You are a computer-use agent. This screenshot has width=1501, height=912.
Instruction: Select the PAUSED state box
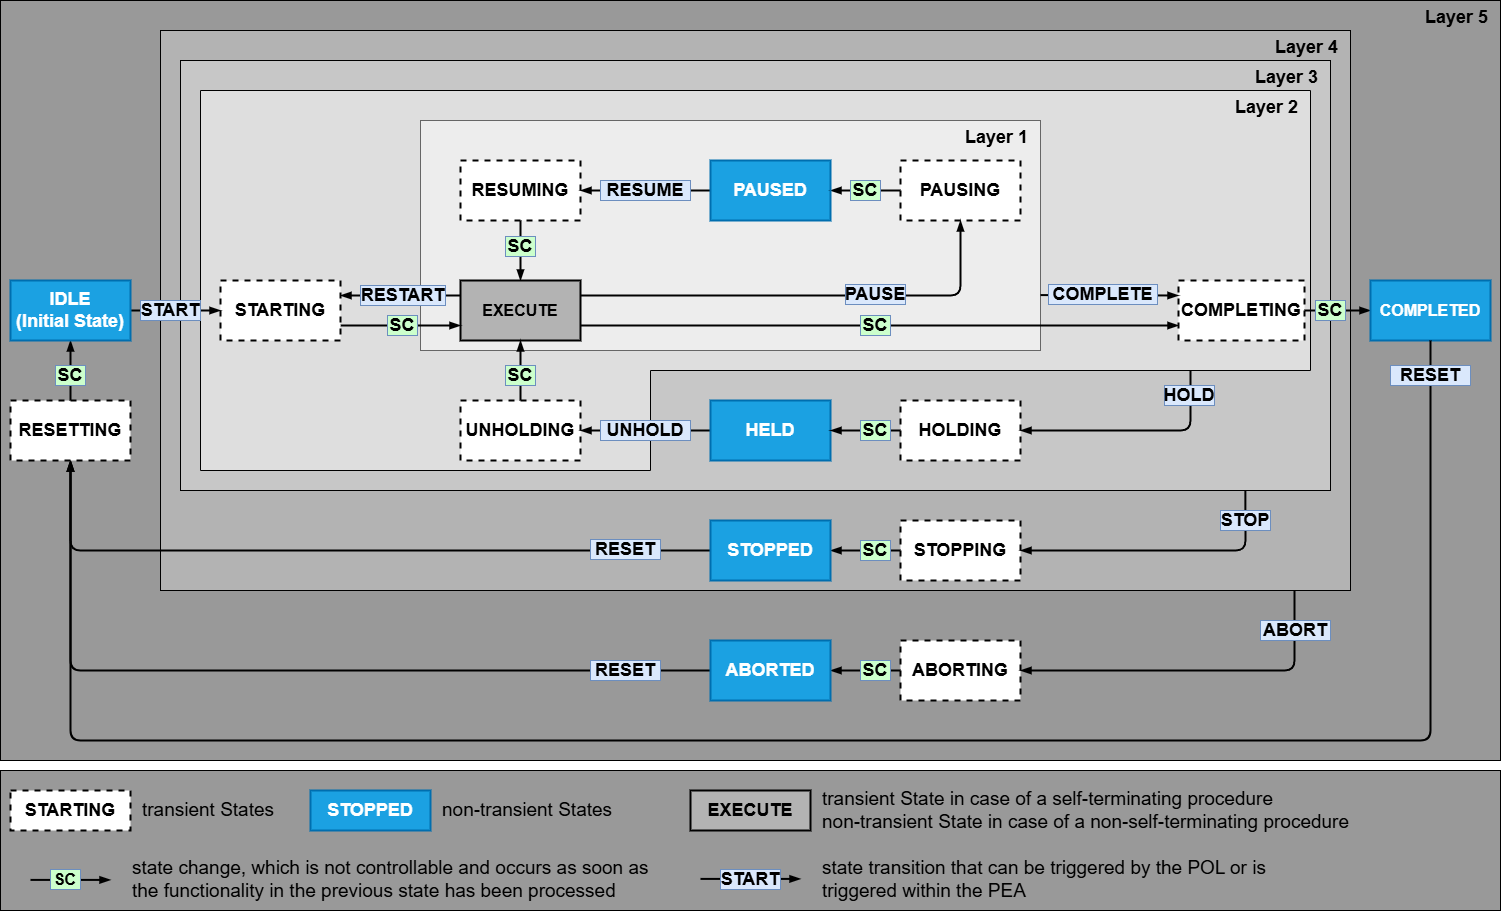click(x=770, y=189)
